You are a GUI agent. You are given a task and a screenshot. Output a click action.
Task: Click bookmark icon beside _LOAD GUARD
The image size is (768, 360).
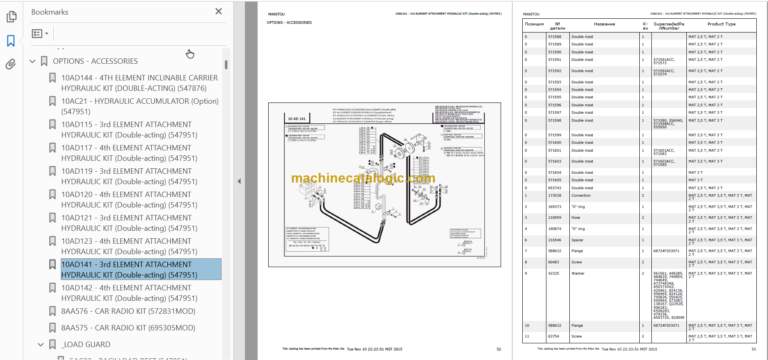(x=52, y=344)
